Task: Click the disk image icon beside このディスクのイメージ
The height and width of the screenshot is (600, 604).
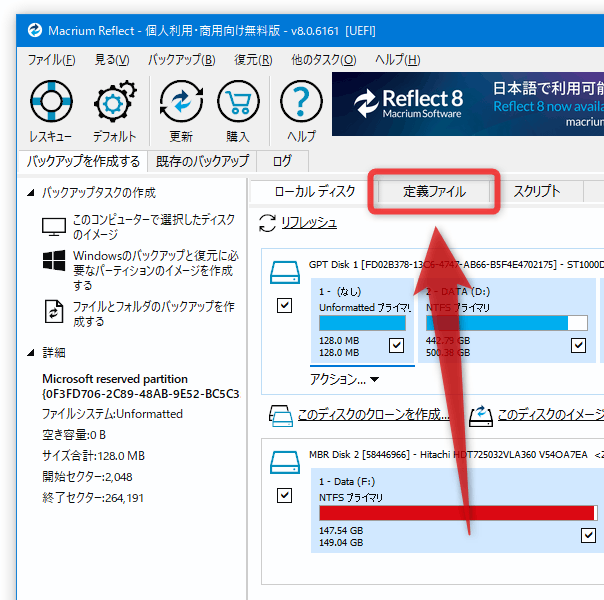Action: pyautogui.click(x=481, y=416)
